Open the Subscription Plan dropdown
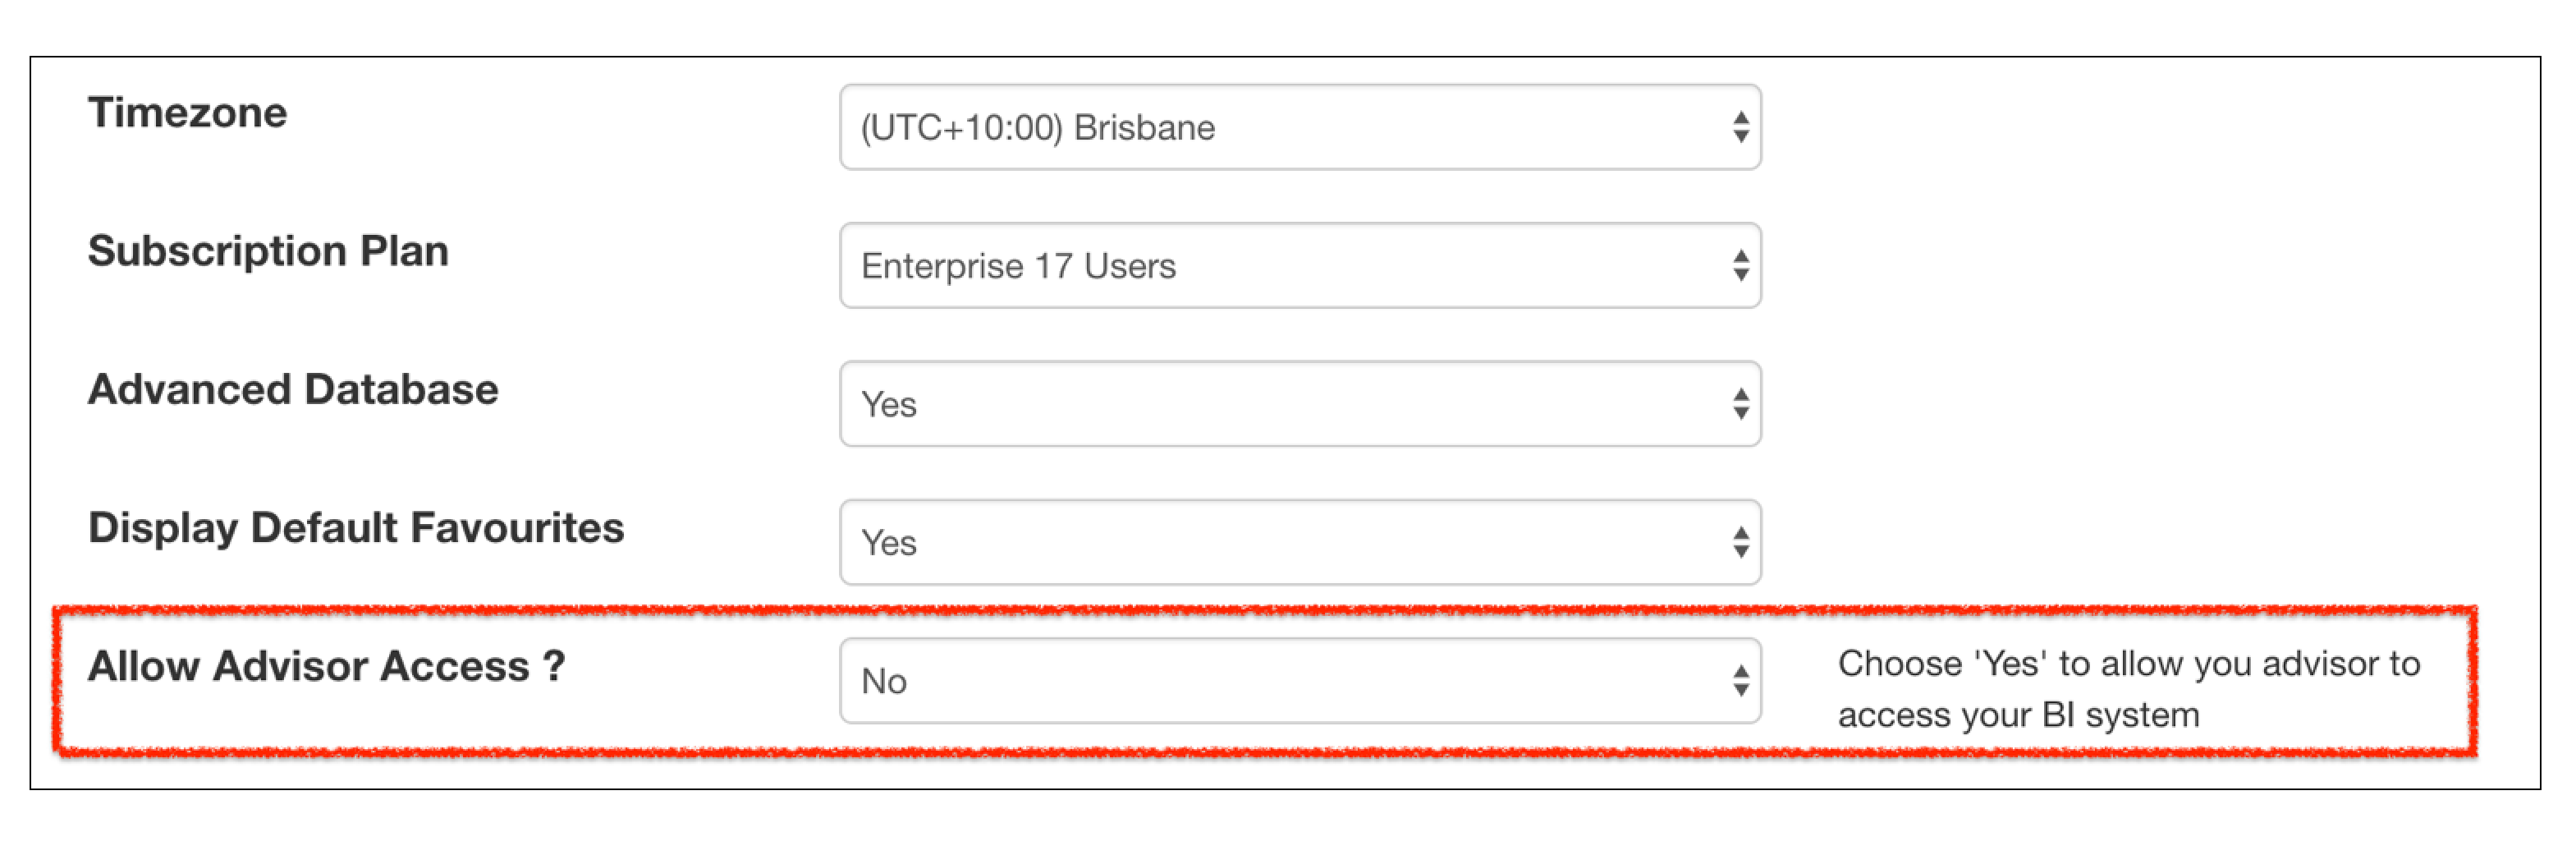 (x=1300, y=265)
